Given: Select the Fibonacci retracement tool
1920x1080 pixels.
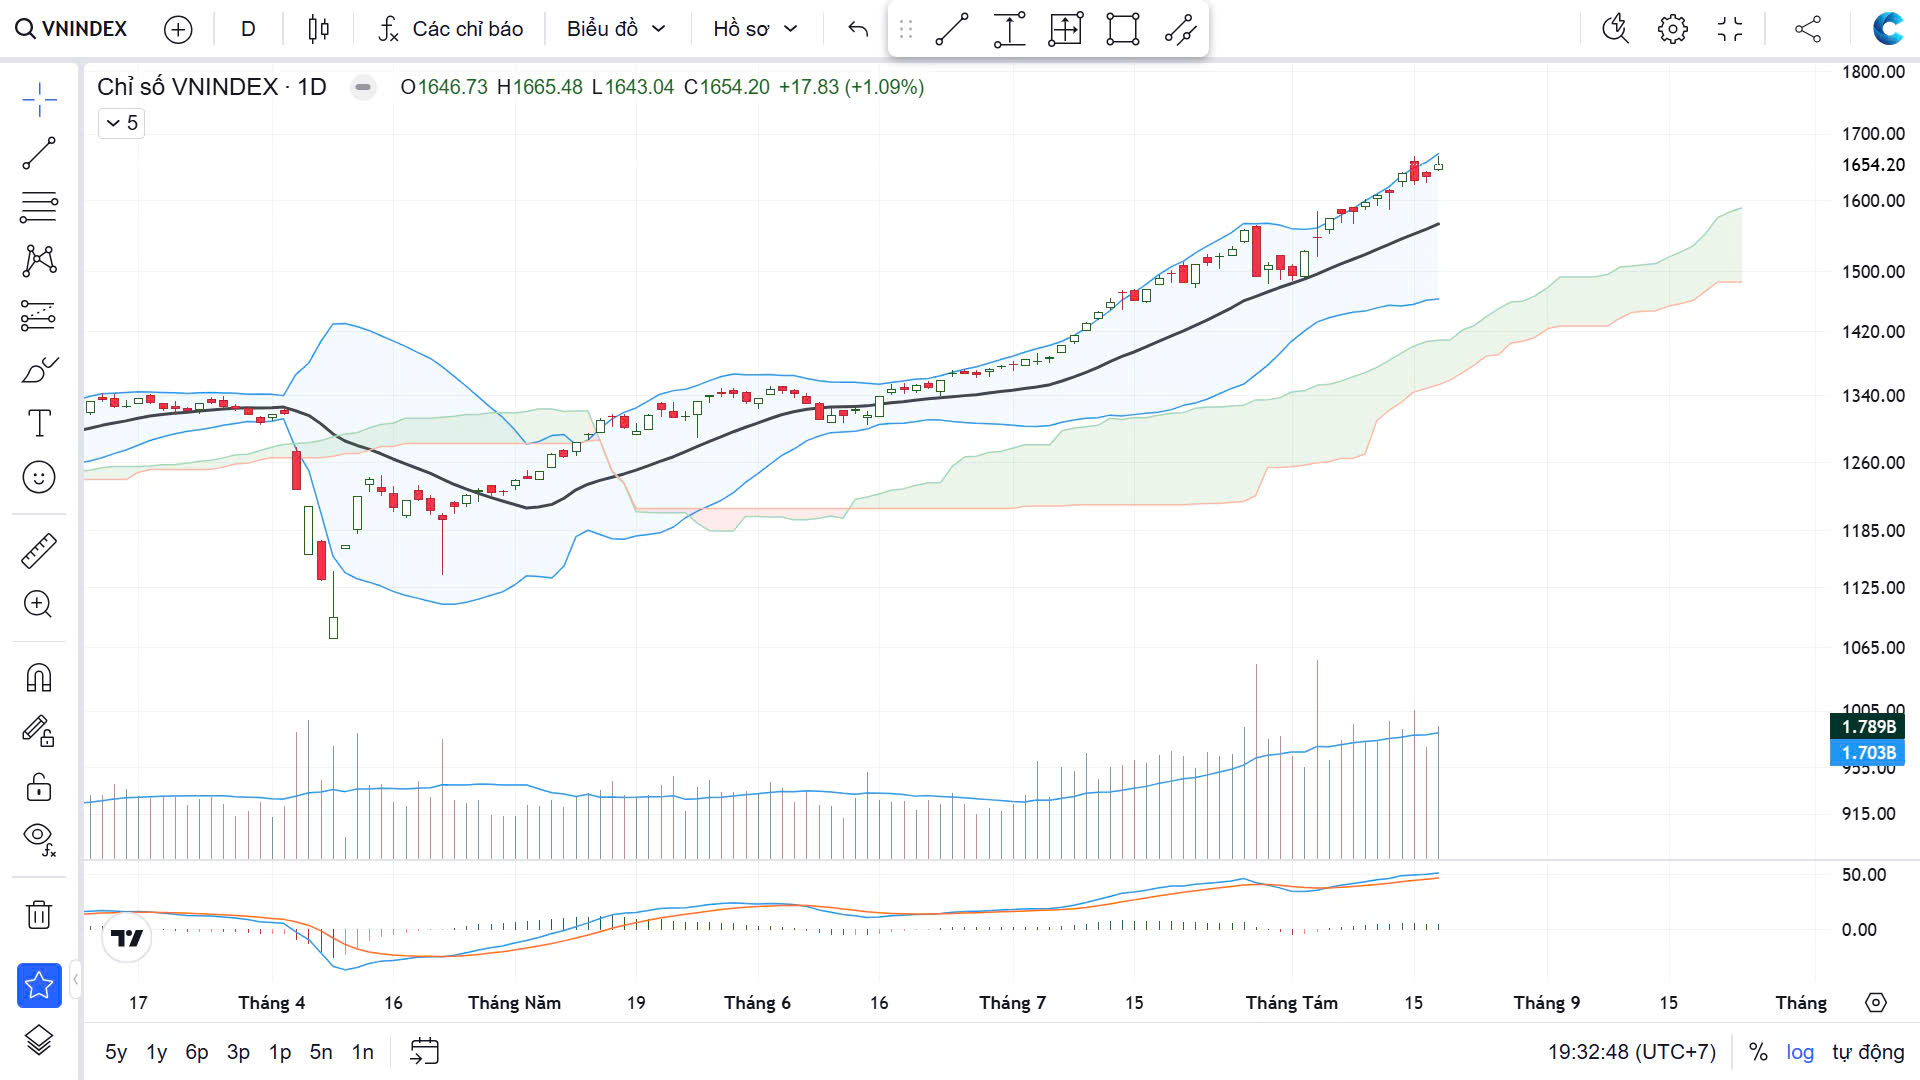Looking at the screenshot, I should (x=39, y=207).
